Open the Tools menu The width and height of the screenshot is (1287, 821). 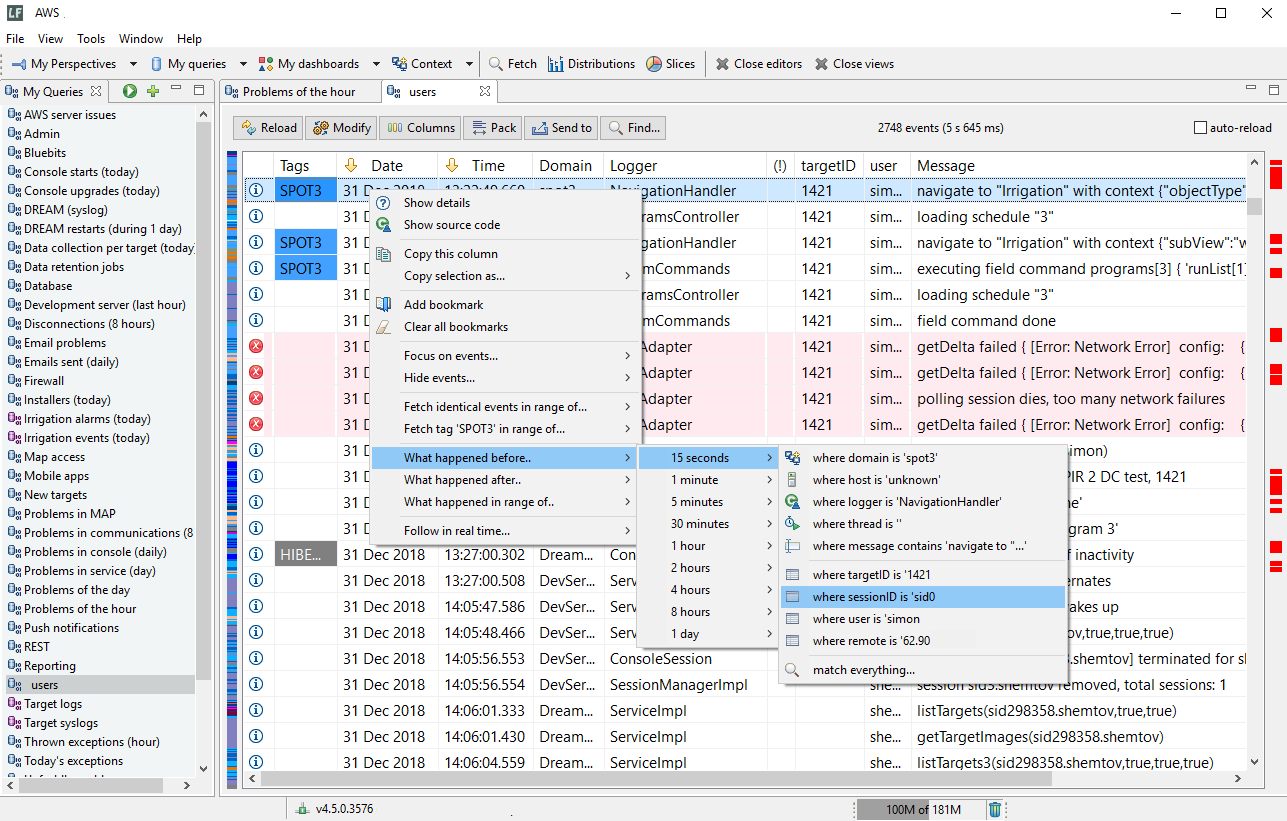pos(91,39)
